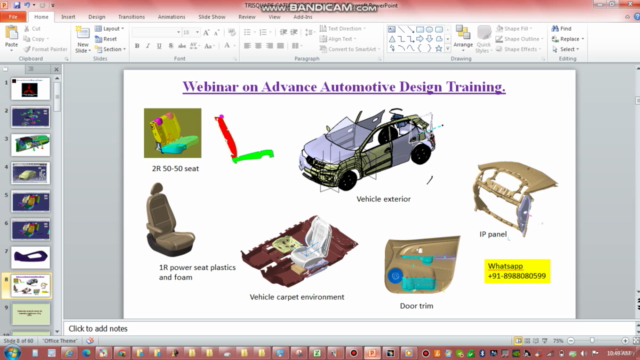Screen dimensions: 640x360
Task: Click the Copy command
Action: point(36,39)
